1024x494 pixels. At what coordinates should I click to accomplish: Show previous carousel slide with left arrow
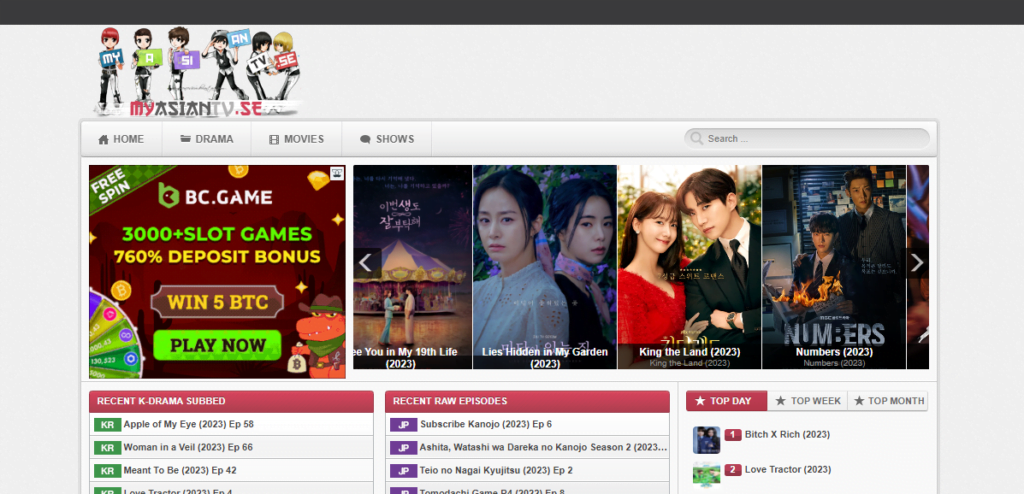click(x=366, y=263)
